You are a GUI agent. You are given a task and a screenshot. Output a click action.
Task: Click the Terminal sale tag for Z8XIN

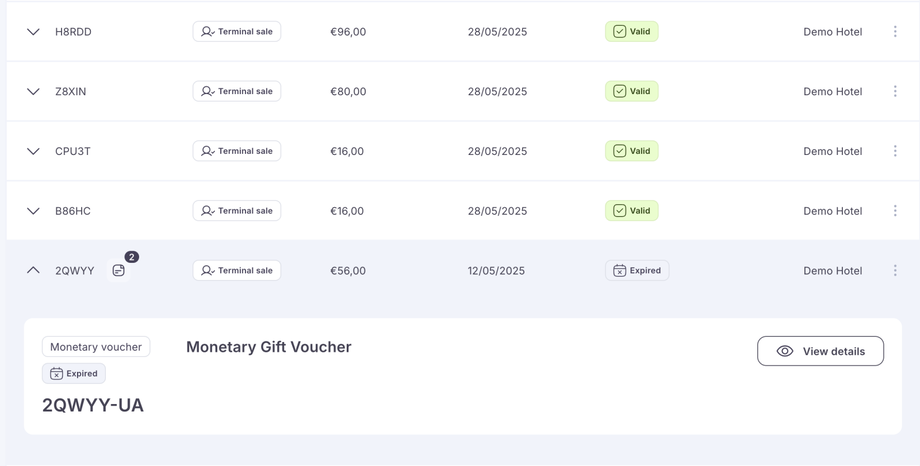point(237,91)
